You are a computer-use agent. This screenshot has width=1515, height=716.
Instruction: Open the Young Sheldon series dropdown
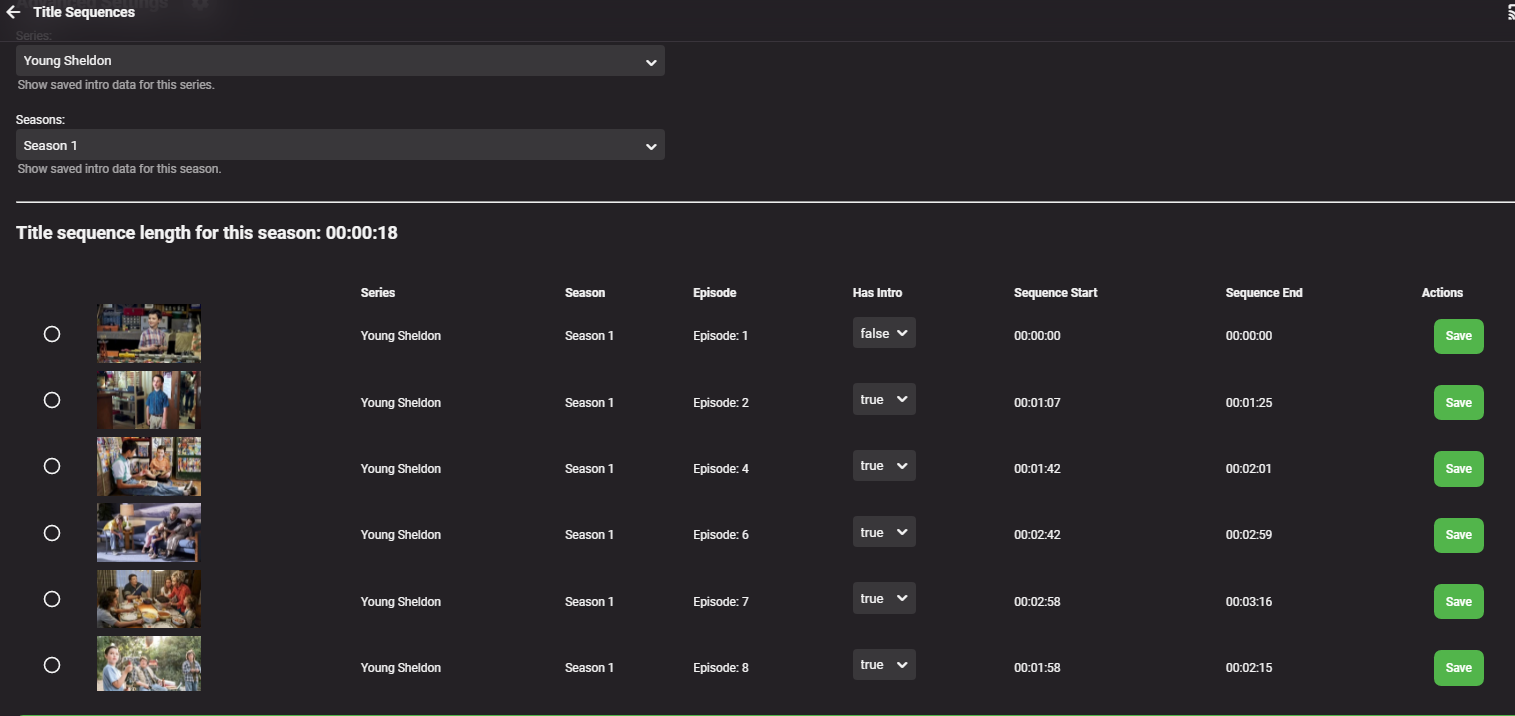click(340, 61)
